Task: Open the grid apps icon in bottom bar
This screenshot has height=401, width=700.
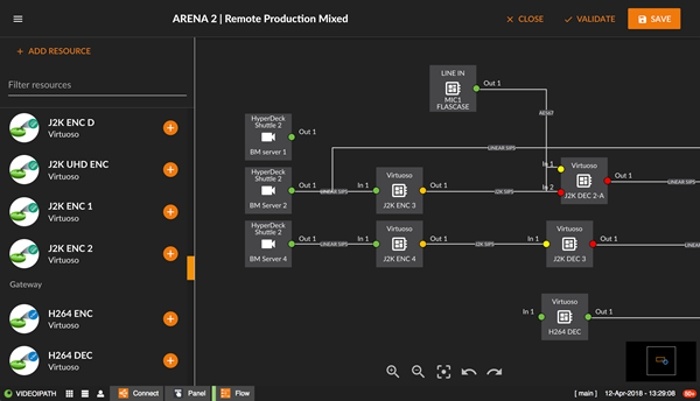Action: coord(70,393)
